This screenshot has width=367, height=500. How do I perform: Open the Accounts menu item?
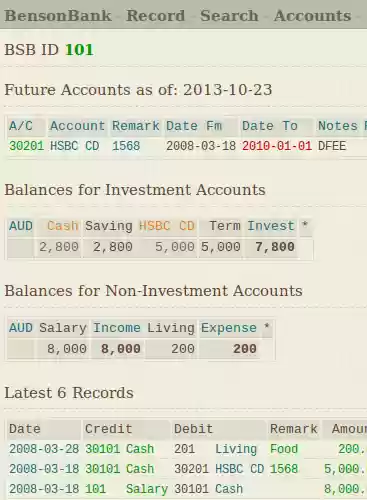[313, 16]
